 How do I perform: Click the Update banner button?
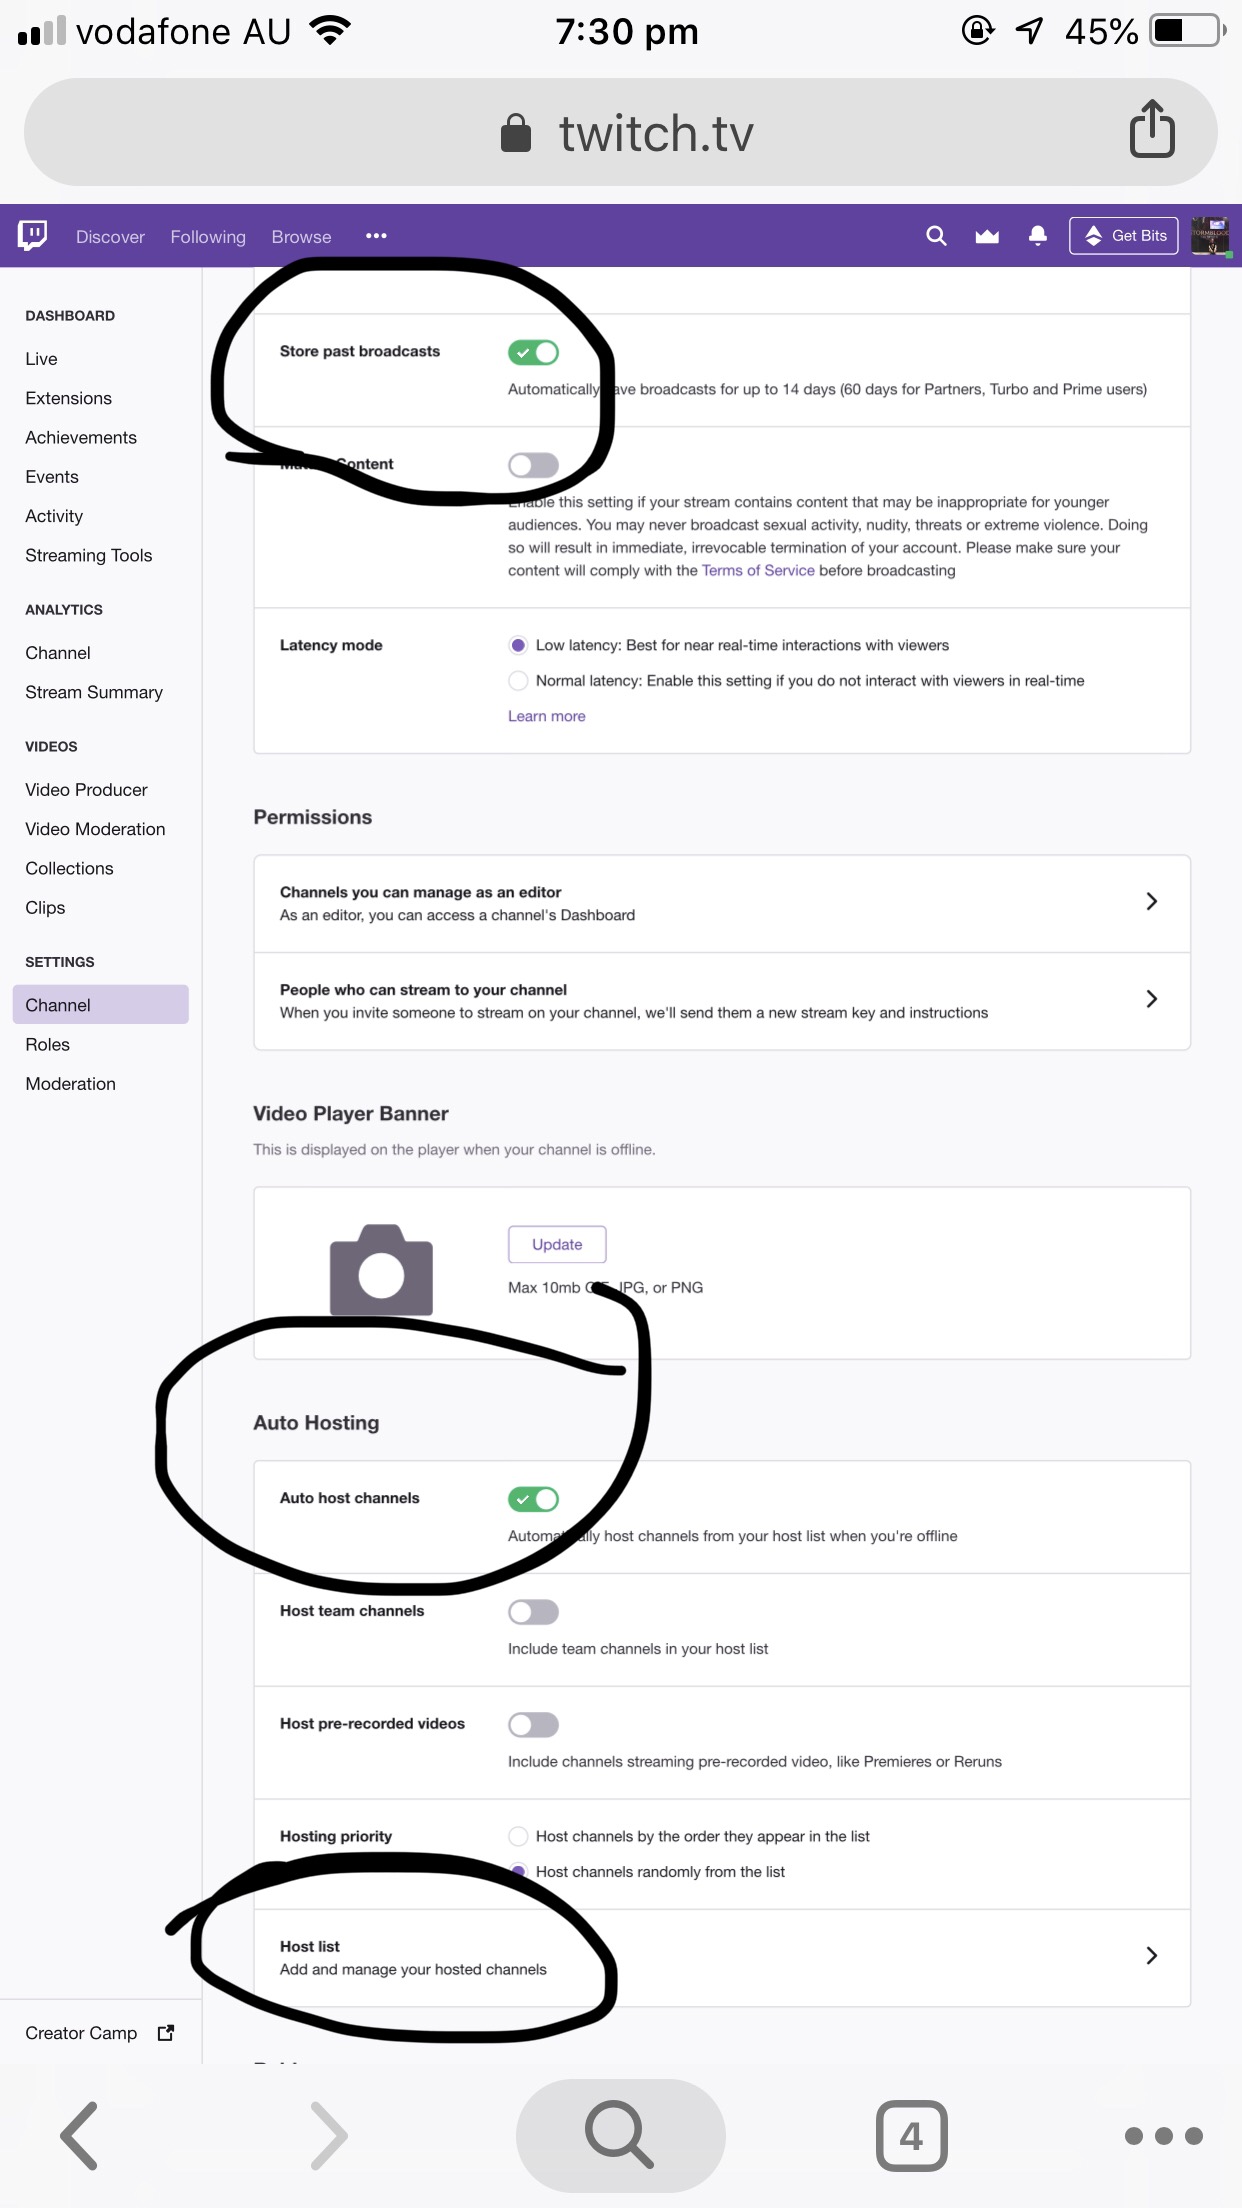(x=557, y=1244)
